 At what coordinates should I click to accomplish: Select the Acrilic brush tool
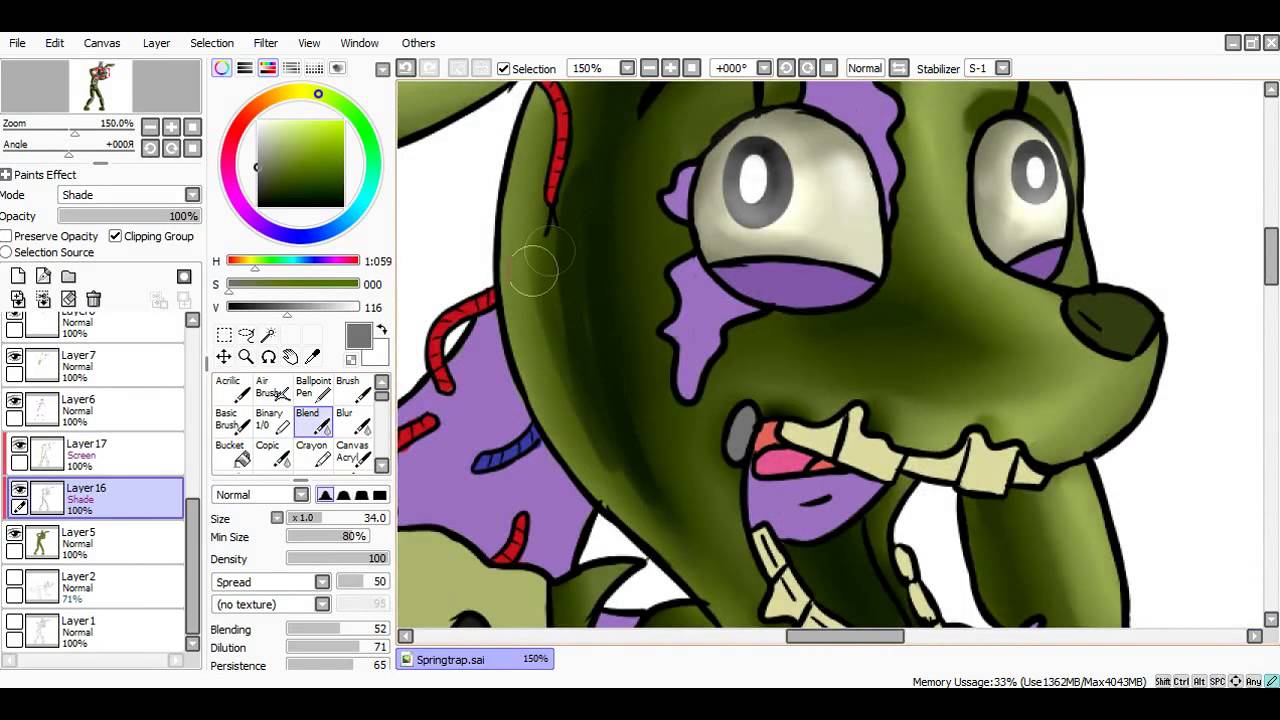[x=232, y=388]
